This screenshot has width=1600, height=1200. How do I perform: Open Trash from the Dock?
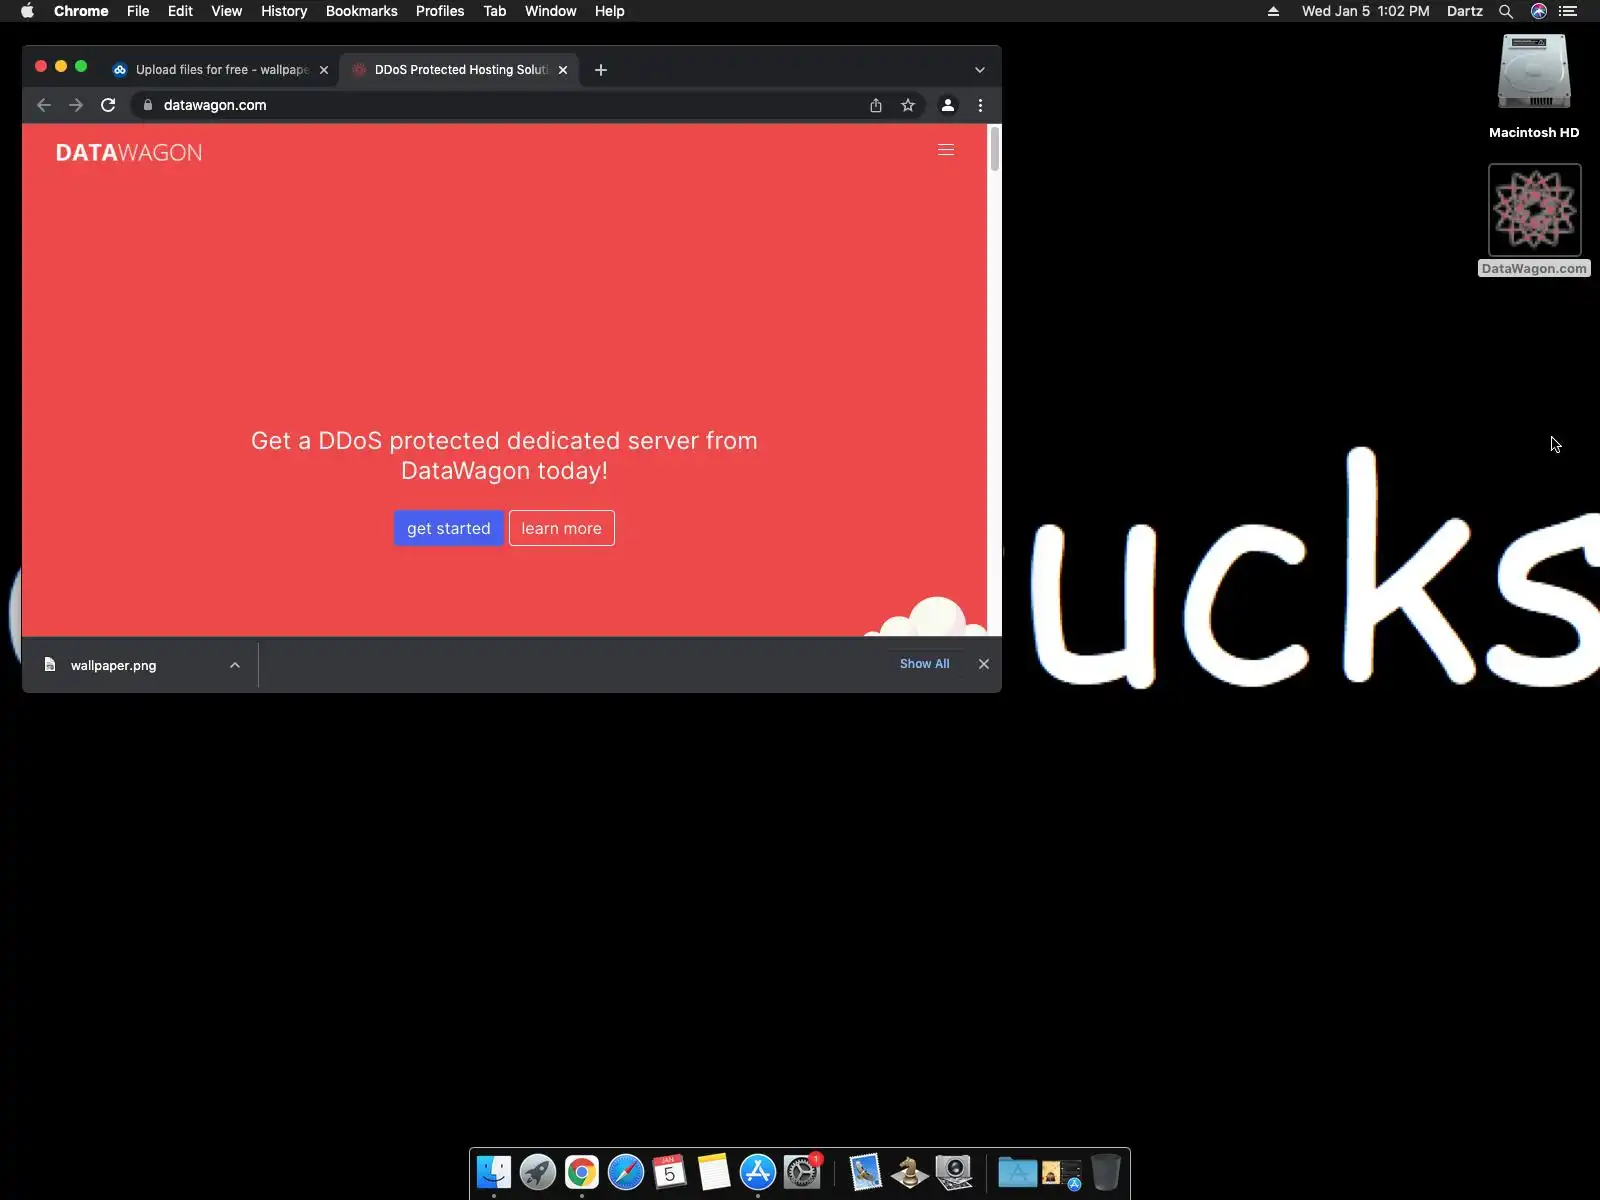point(1105,1172)
